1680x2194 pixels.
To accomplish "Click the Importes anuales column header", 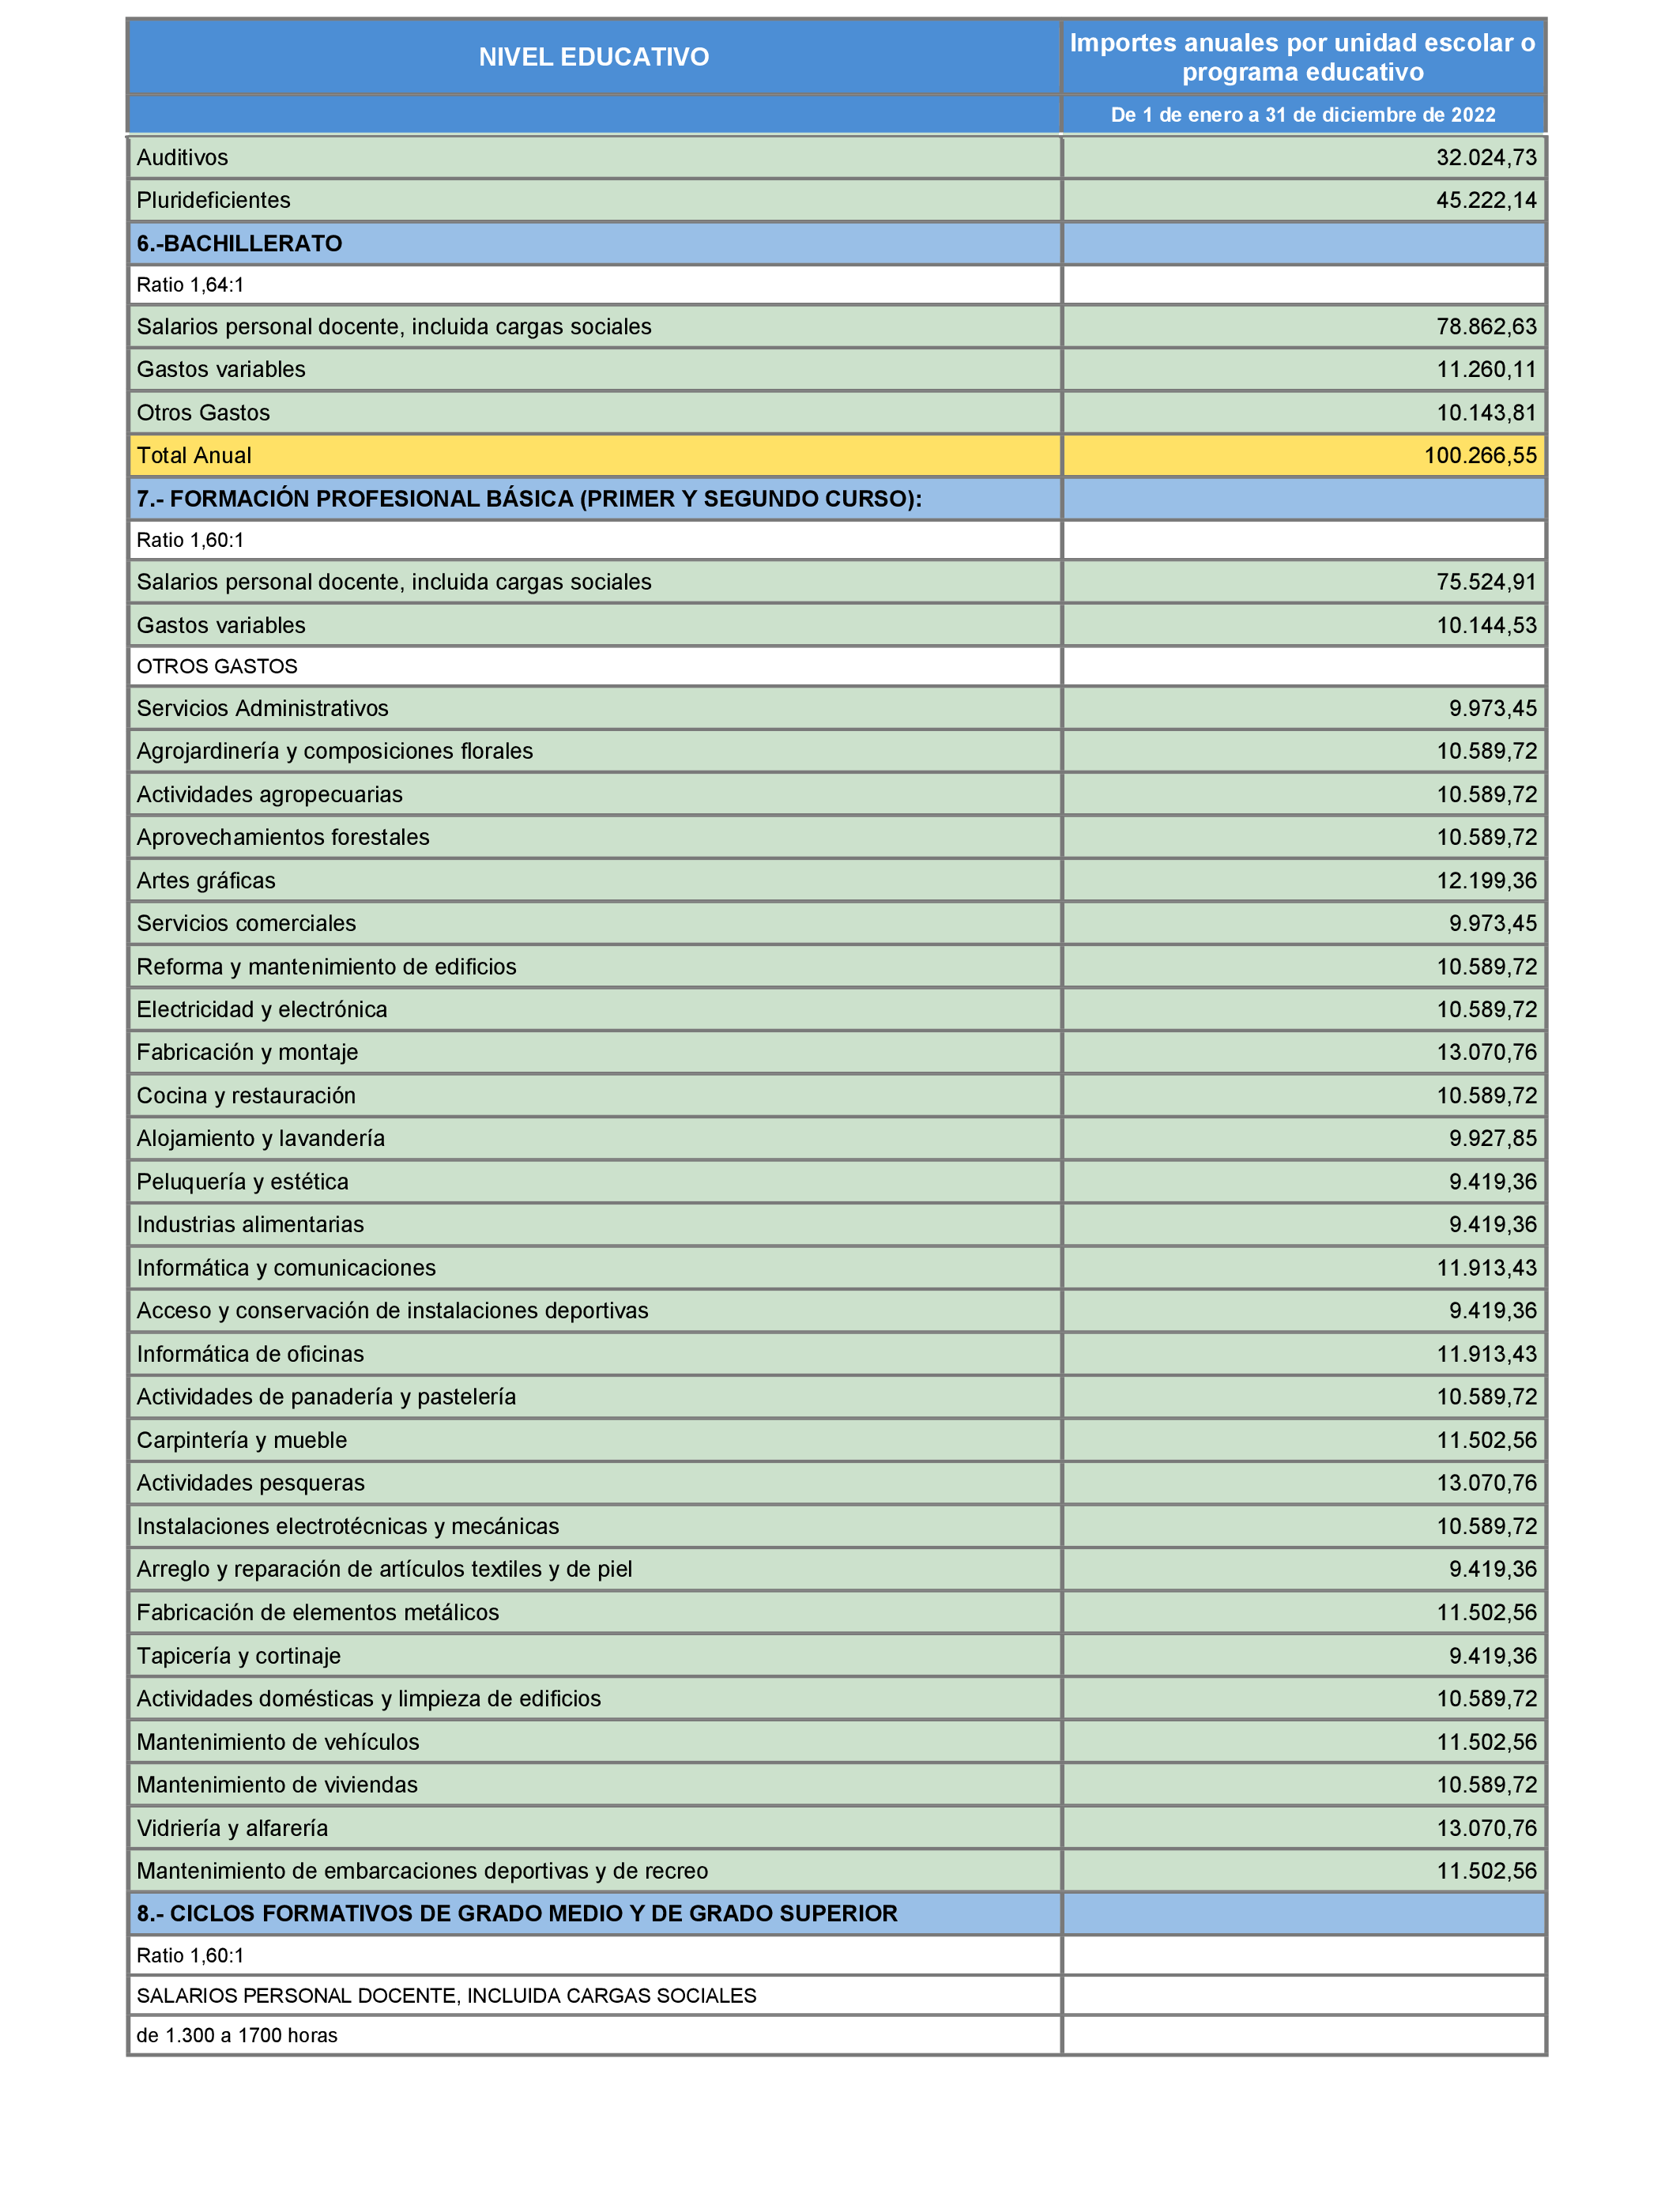I will 1302,57.
